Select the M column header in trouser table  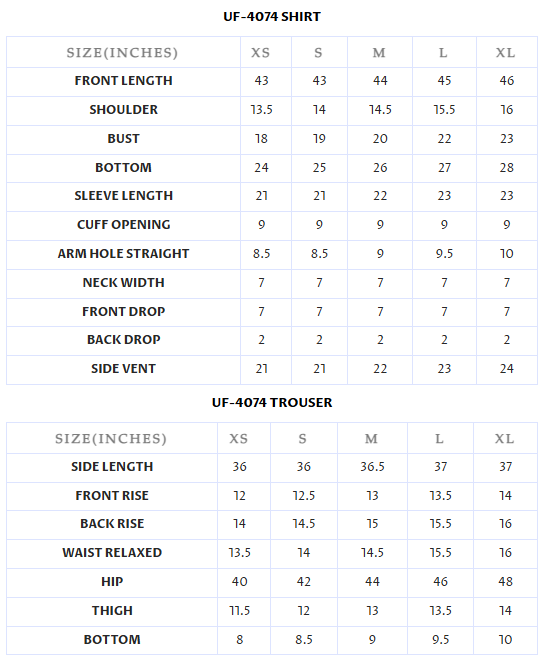[x=371, y=439]
